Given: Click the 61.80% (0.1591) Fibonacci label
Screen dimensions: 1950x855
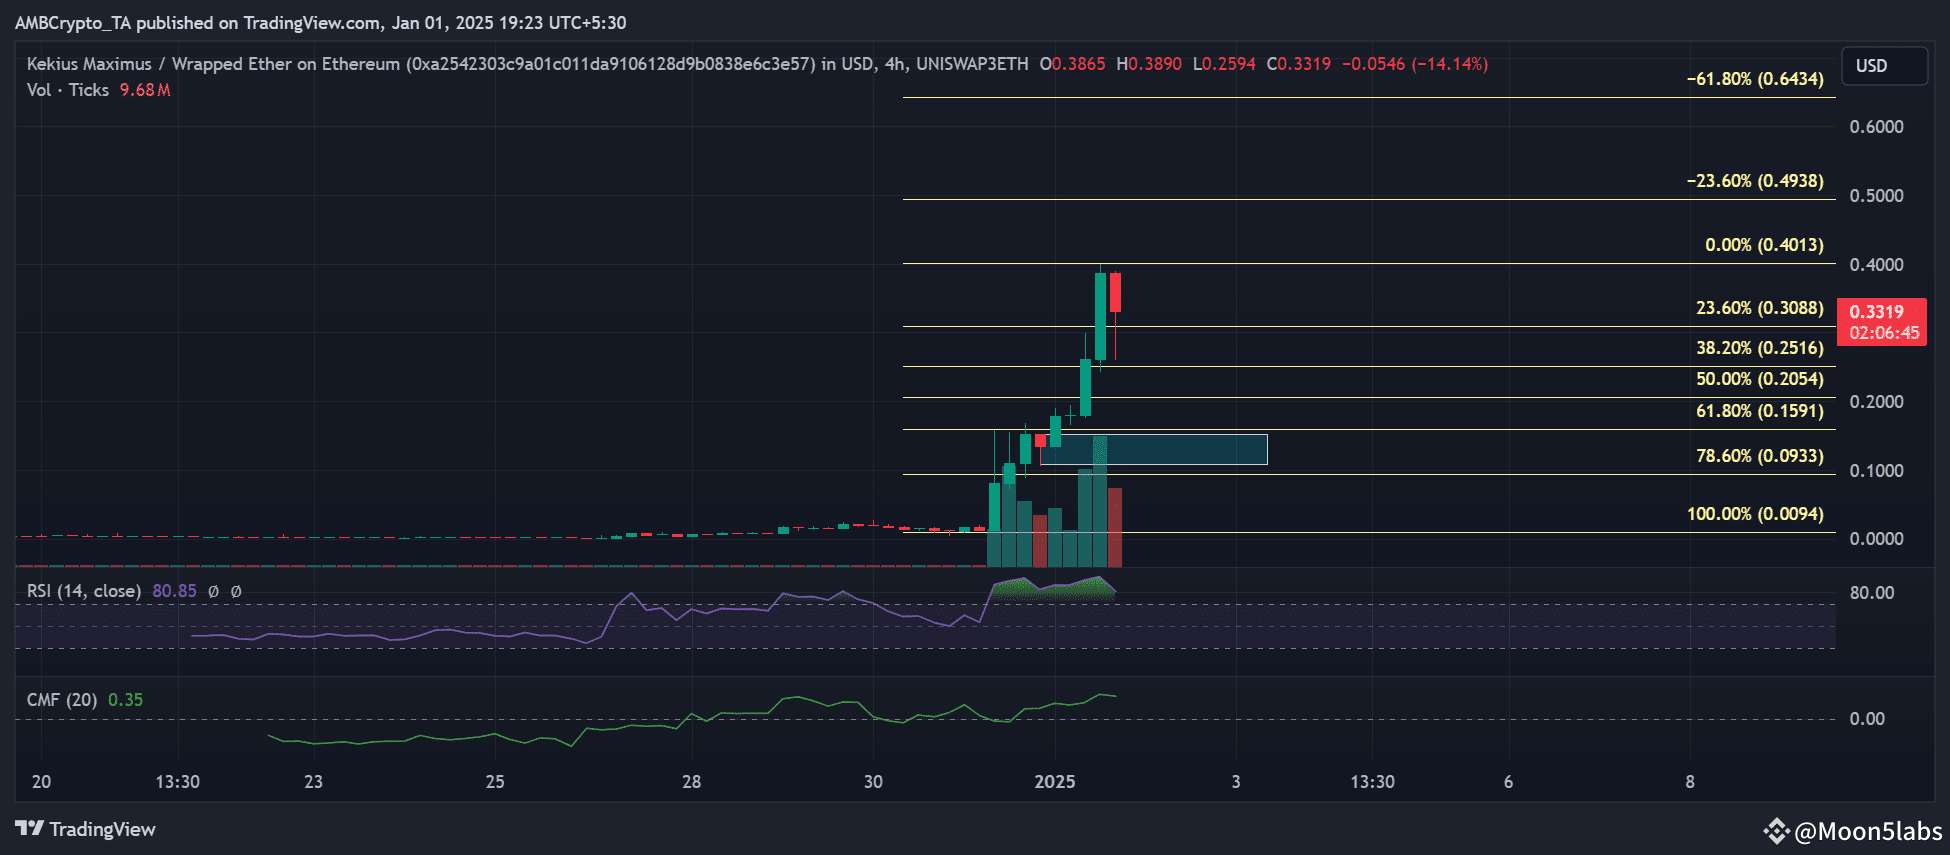Looking at the screenshot, I should [x=1760, y=411].
